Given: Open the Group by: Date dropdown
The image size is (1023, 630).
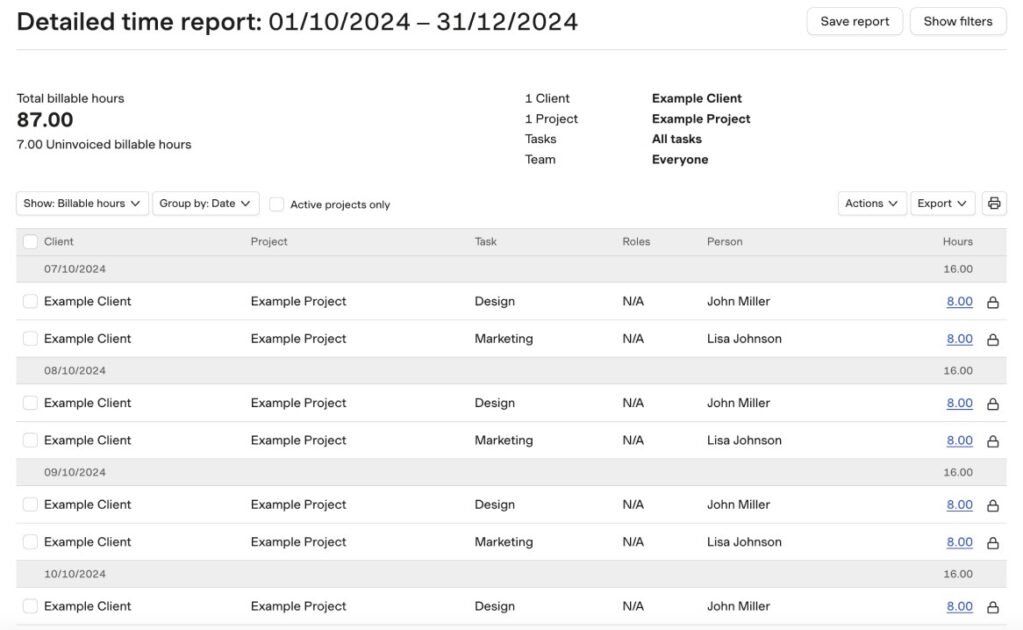Looking at the screenshot, I should pos(205,203).
